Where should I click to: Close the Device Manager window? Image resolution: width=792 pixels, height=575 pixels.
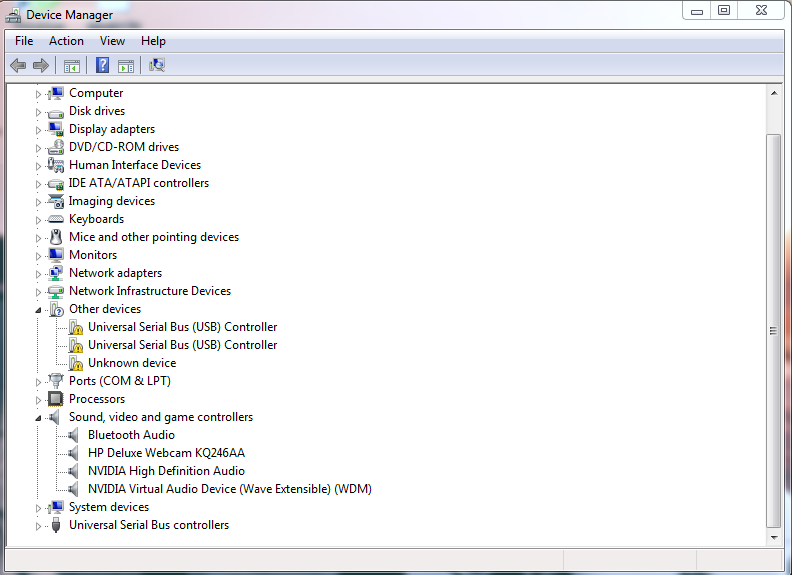tap(762, 10)
